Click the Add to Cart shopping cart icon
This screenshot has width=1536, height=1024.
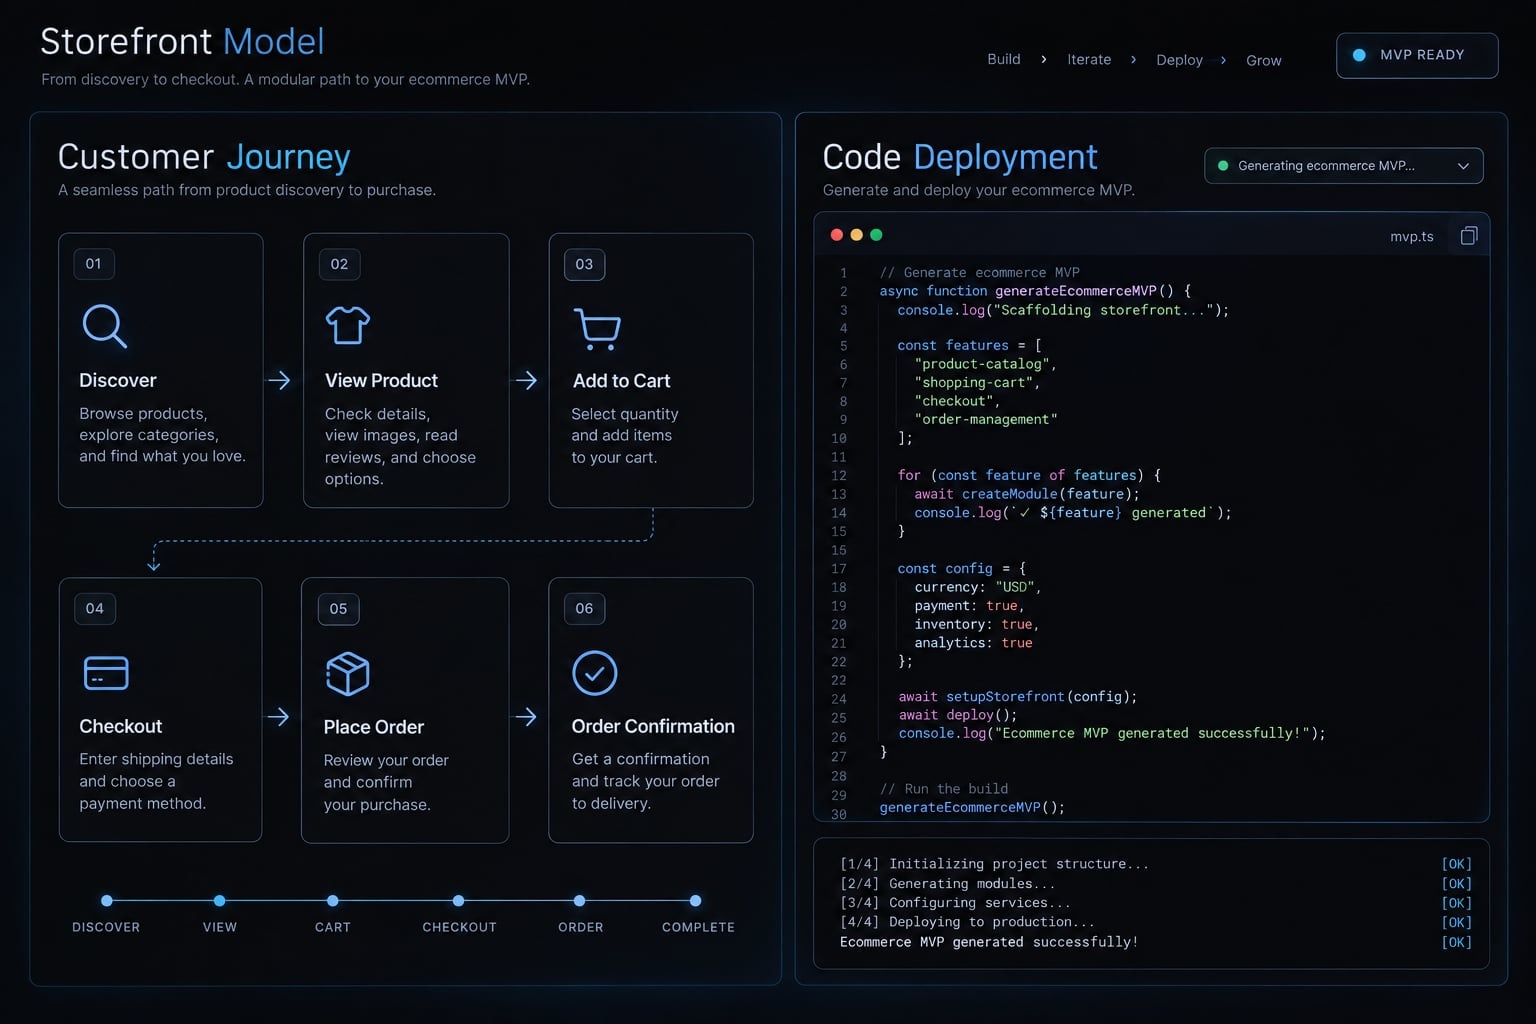click(597, 329)
